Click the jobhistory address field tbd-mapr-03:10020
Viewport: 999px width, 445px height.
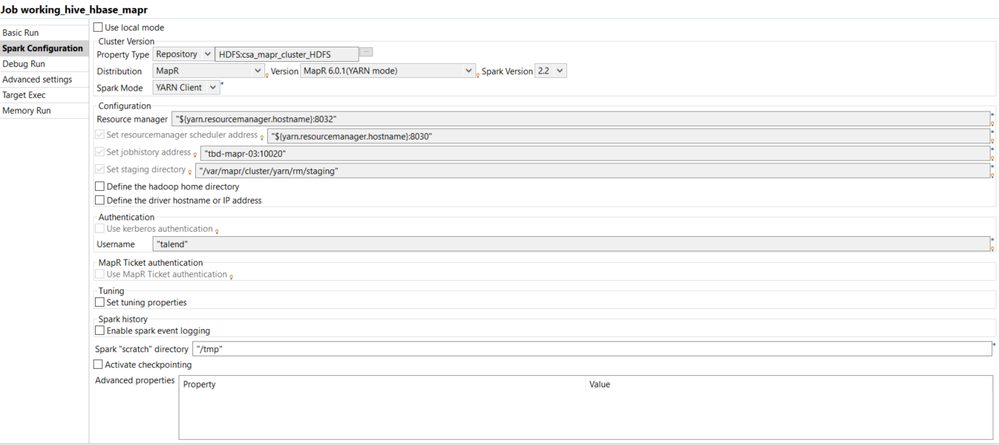(x=595, y=153)
